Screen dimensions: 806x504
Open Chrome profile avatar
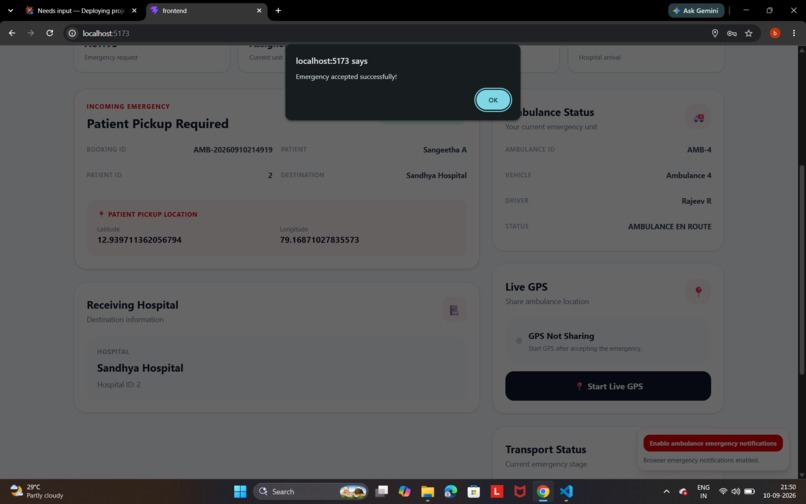775,33
